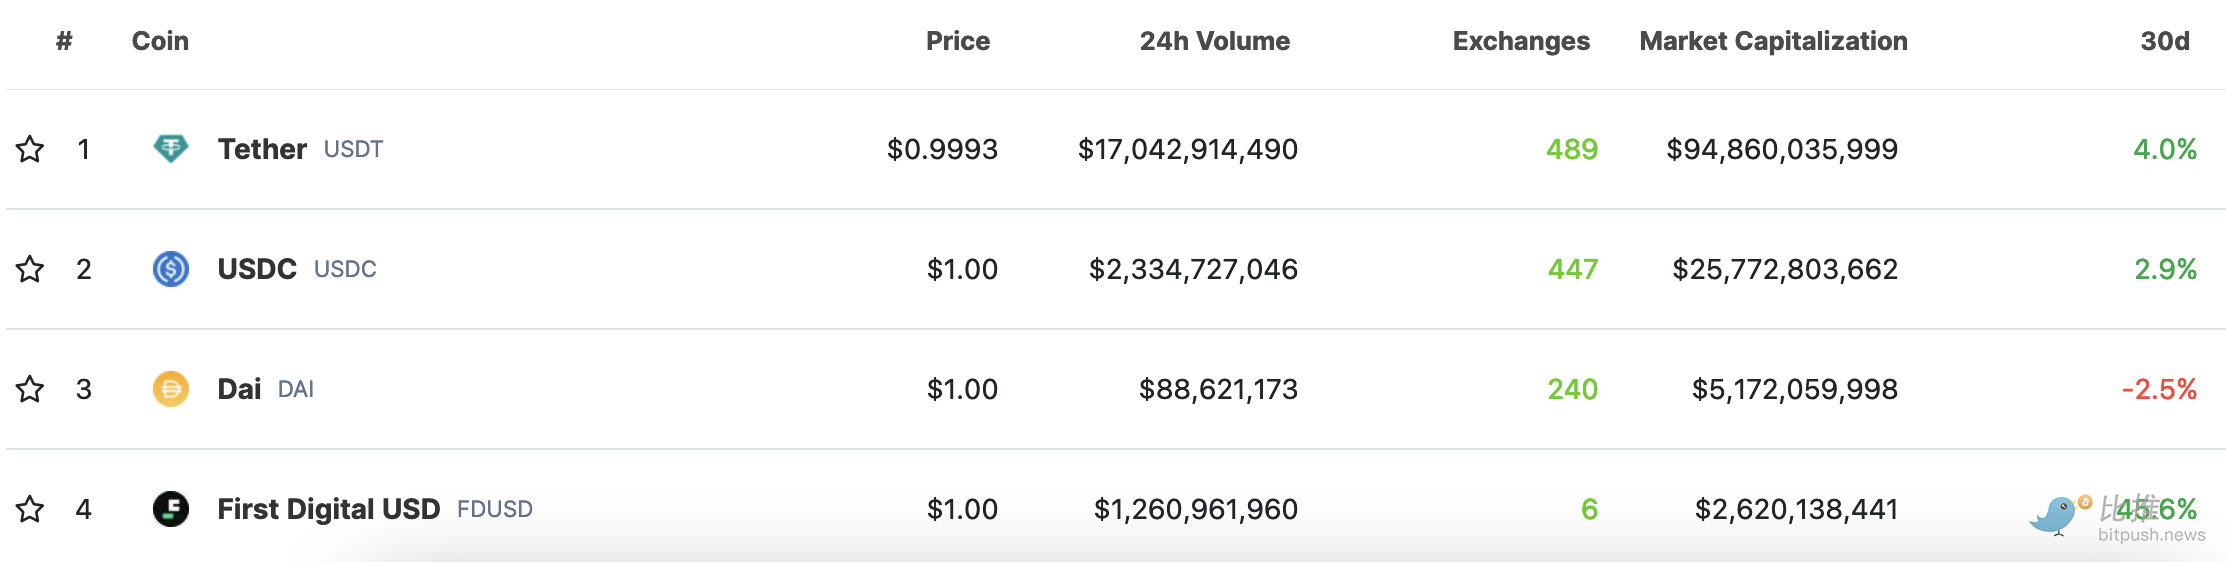Click the Tether coin logo
This screenshot has width=2226, height=562.
(x=171, y=149)
